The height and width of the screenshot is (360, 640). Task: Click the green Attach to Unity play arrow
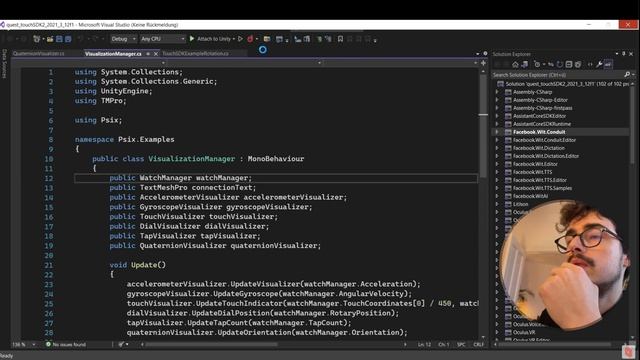(192, 39)
